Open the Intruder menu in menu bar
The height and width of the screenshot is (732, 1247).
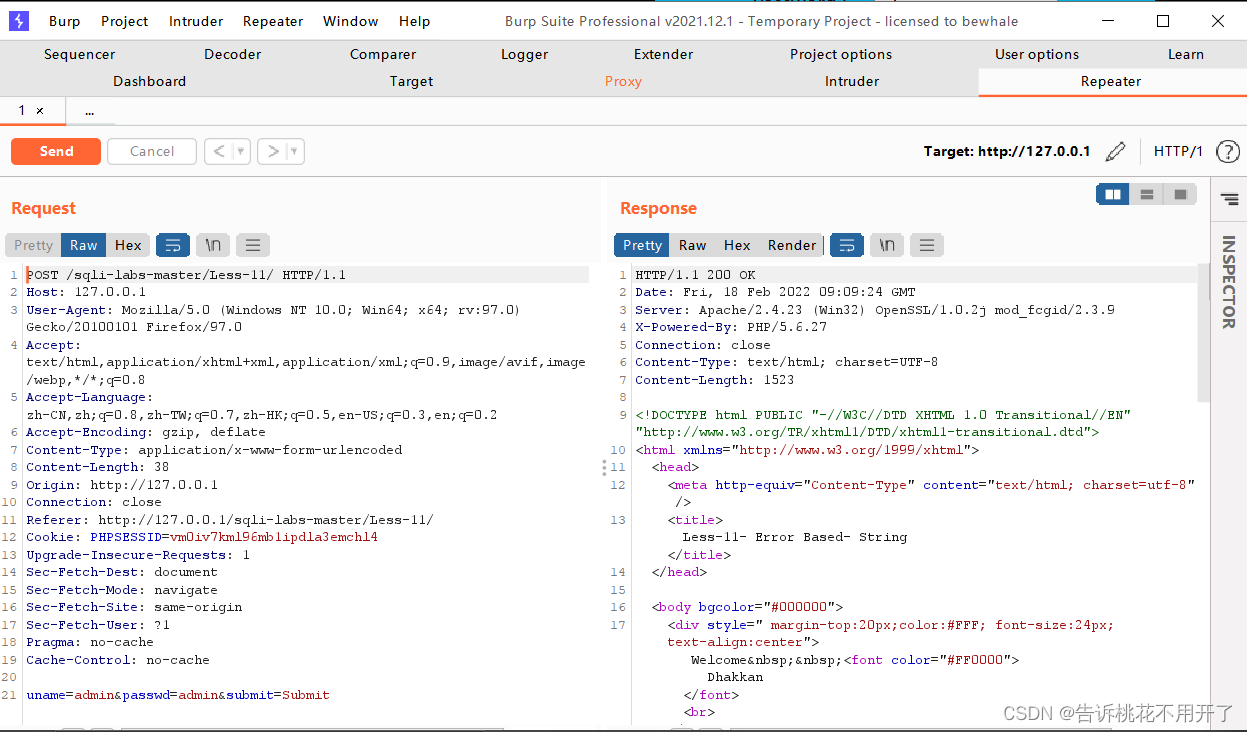coord(196,21)
